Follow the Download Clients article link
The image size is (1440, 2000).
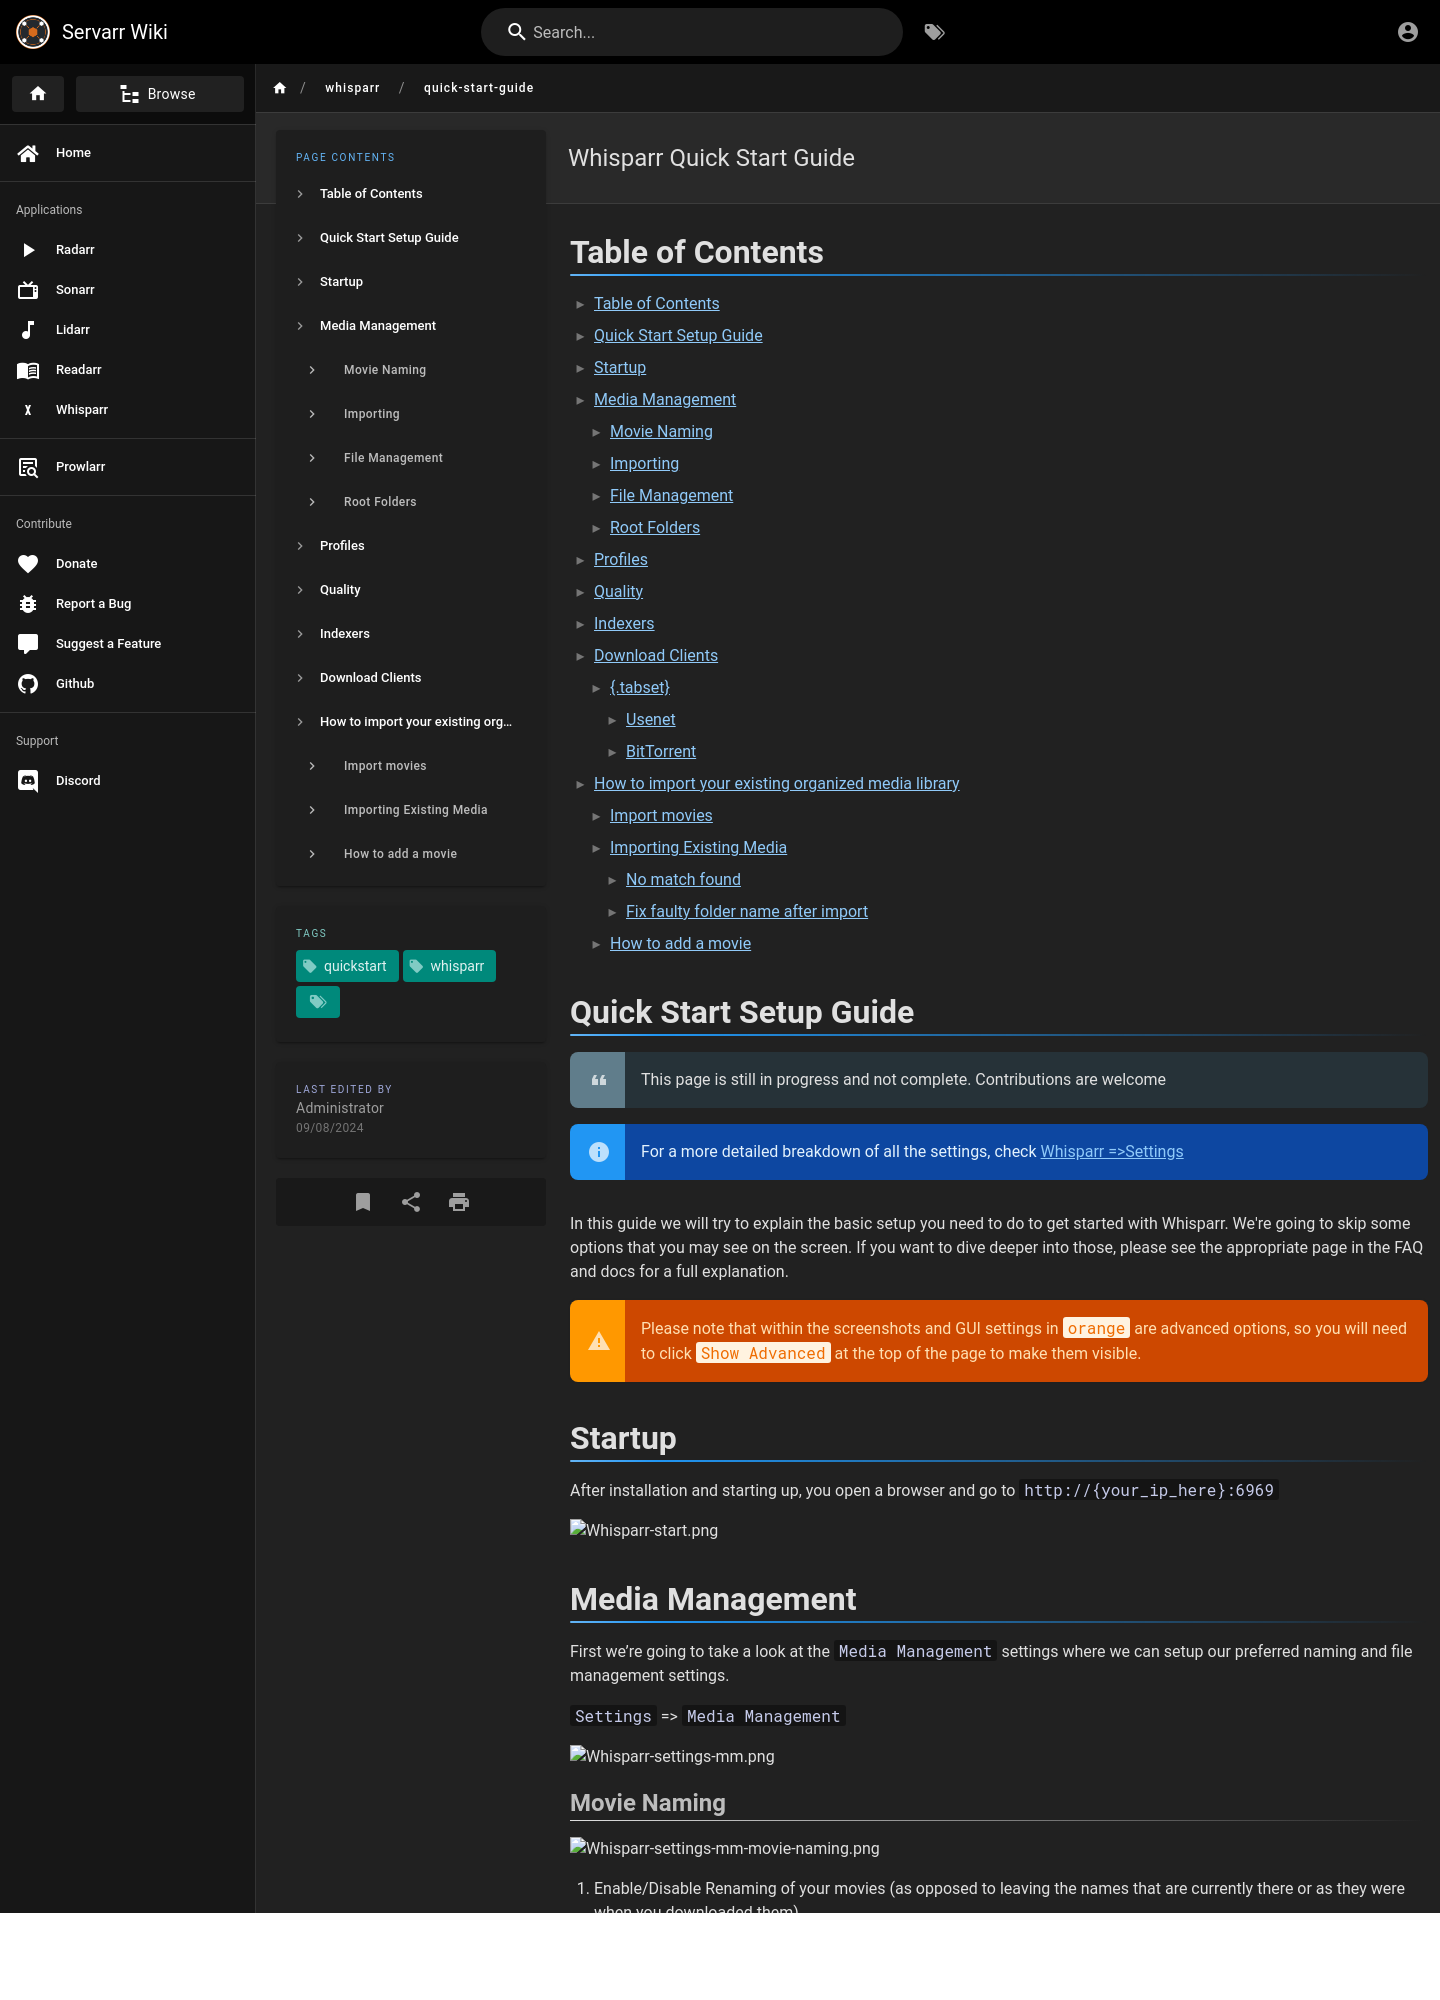[656, 656]
